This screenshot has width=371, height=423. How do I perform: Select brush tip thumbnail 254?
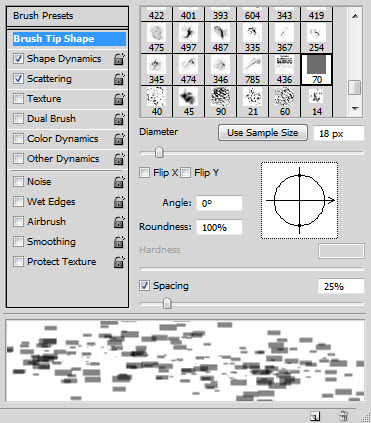tap(316, 38)
